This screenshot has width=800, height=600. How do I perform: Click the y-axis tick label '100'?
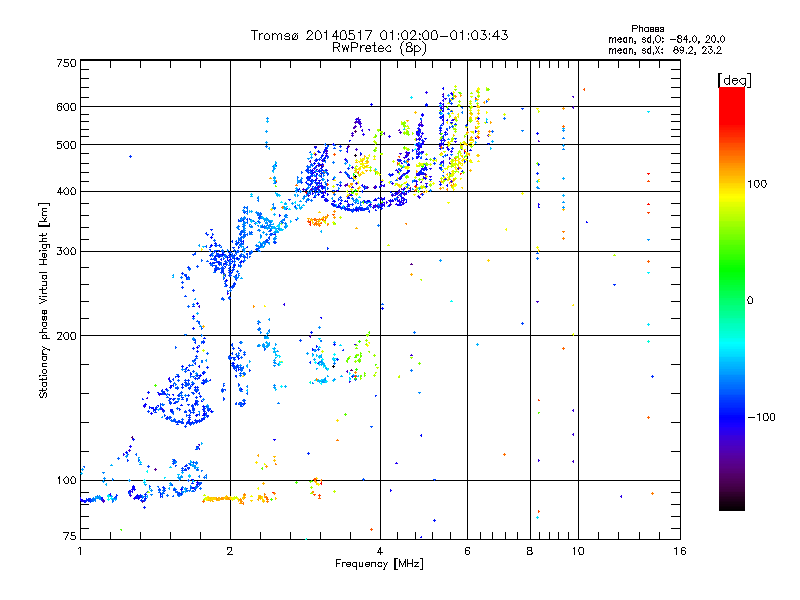pos(66,481)
